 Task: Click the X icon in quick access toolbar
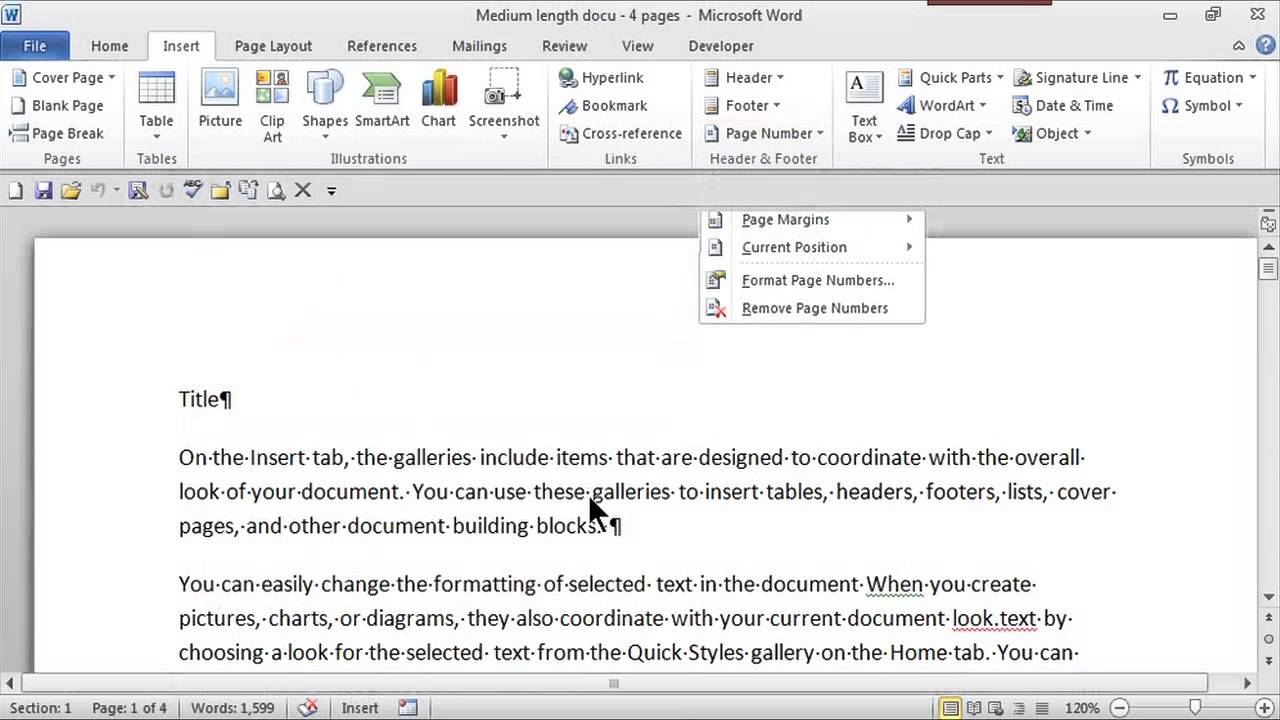coord(303,190)
